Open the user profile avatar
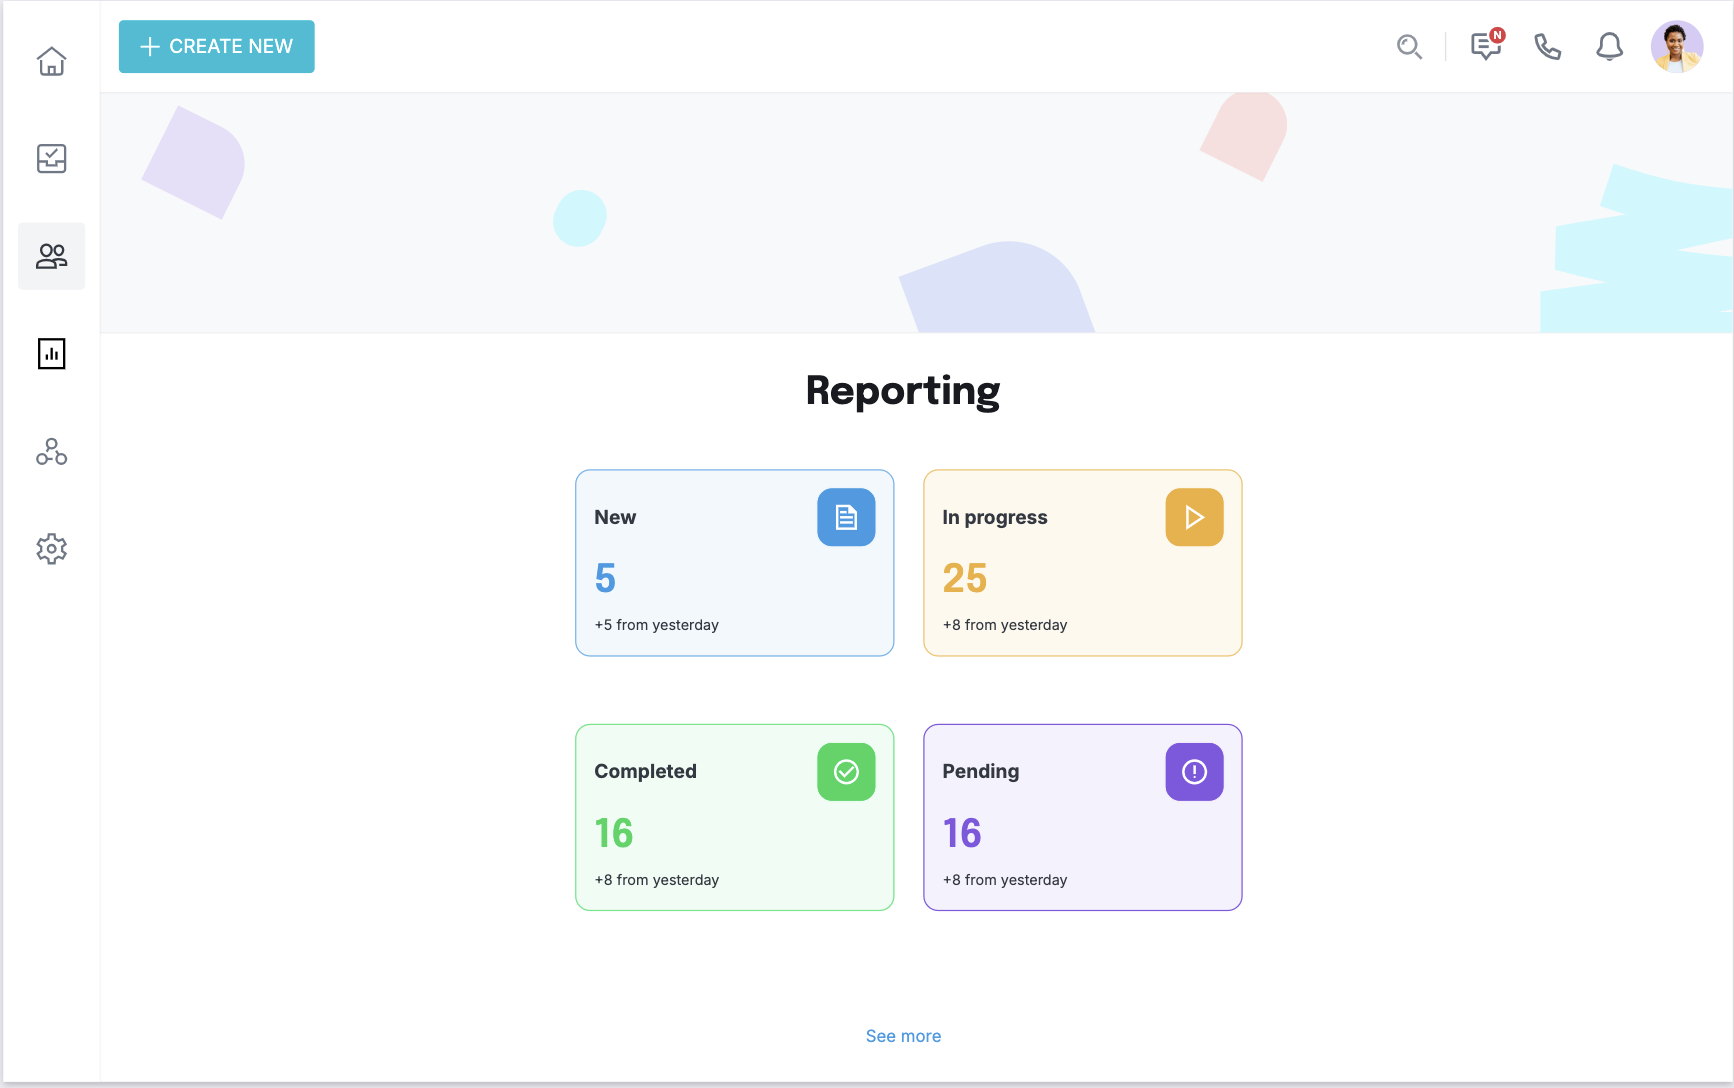The image size is (1734, 1088). (1676, 47)
